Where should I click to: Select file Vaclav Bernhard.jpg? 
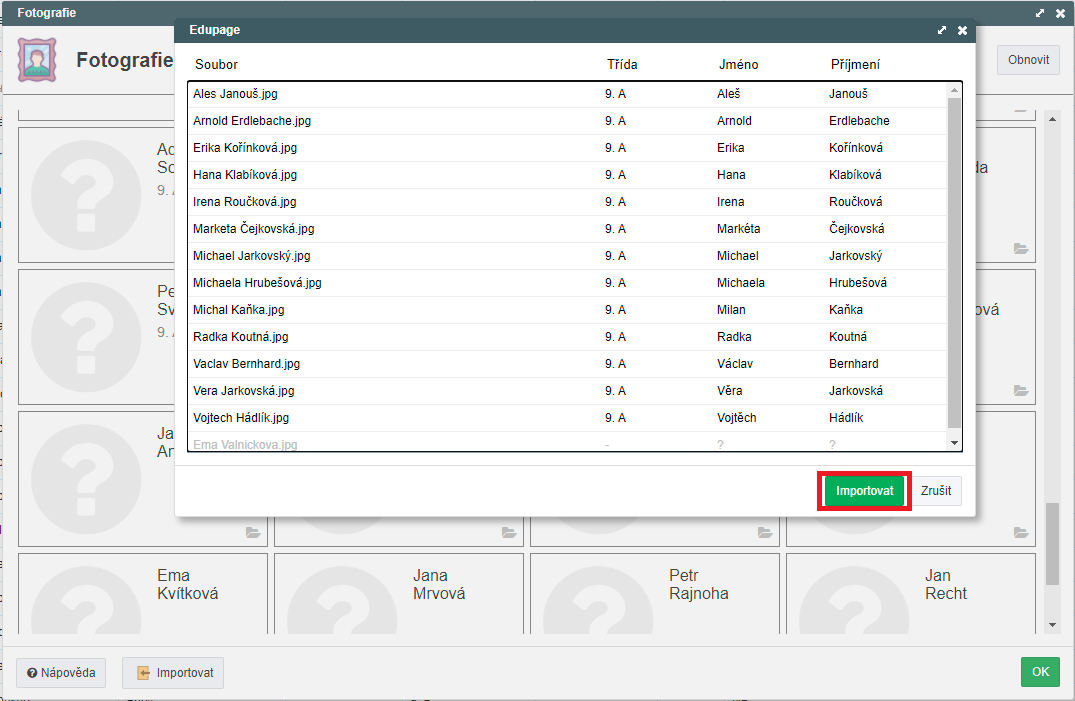tap(246, 364)
